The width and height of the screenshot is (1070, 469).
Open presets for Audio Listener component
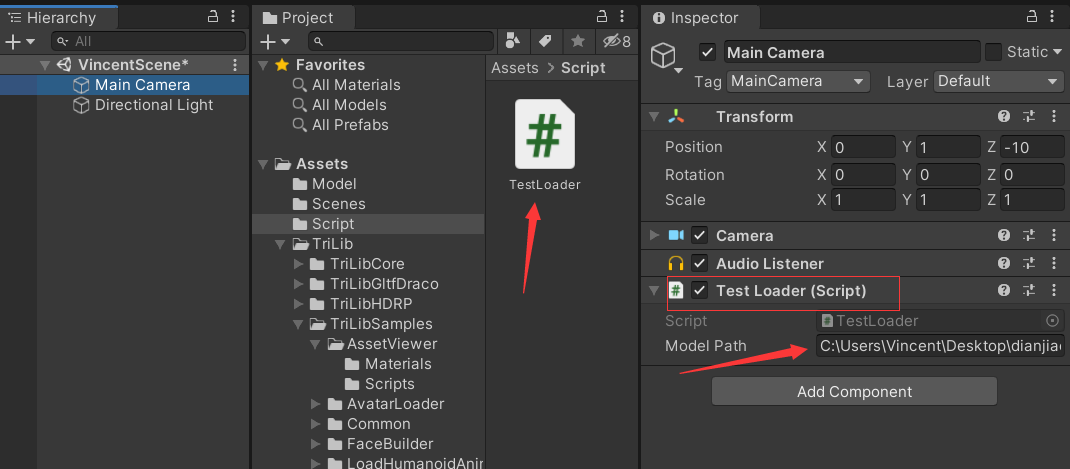(x=1029, y=263)
